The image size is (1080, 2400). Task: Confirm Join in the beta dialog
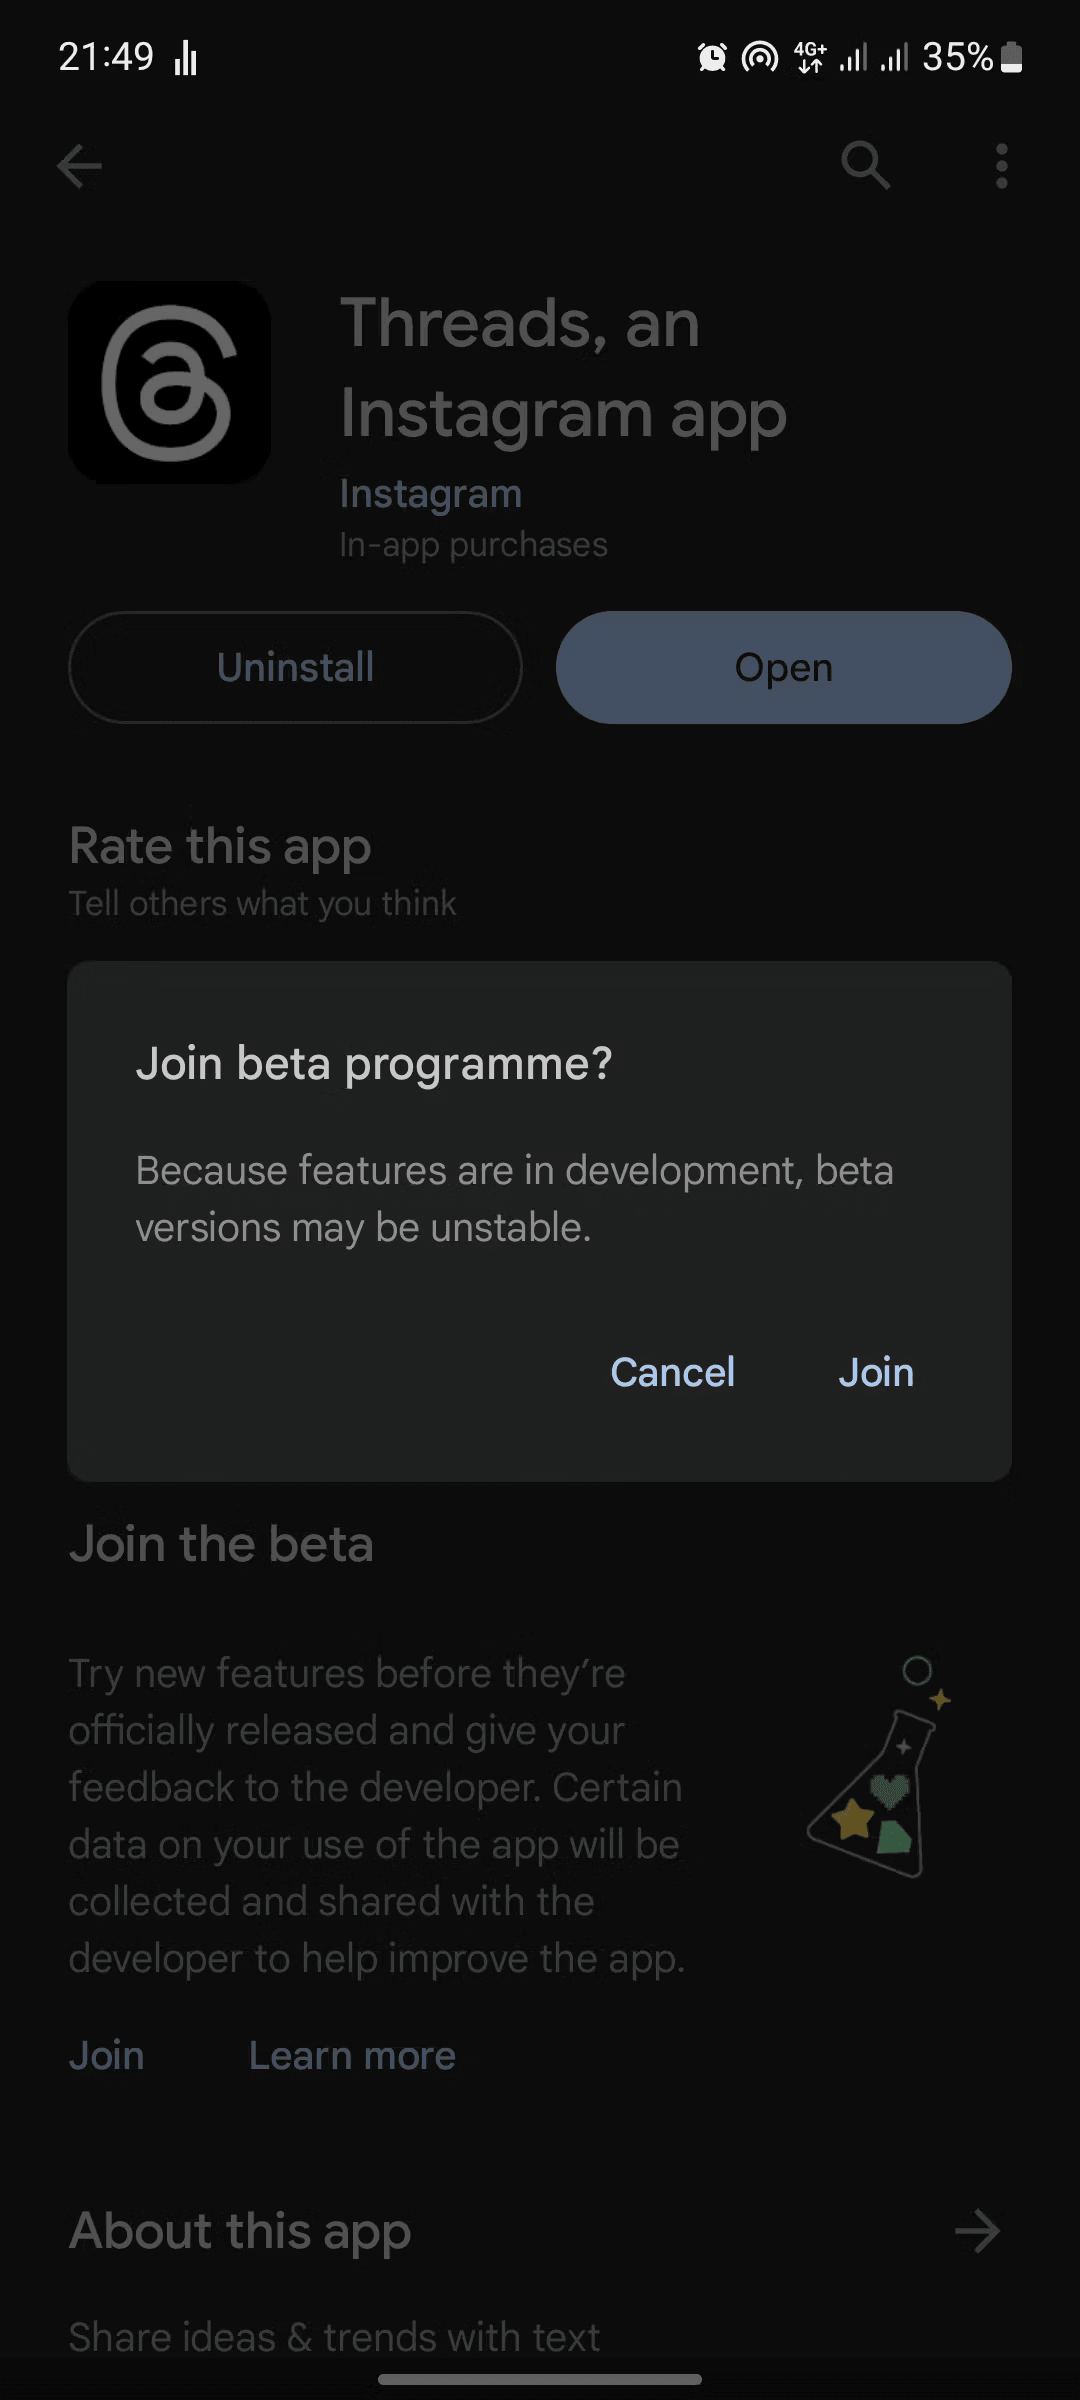coord(876,1372)
